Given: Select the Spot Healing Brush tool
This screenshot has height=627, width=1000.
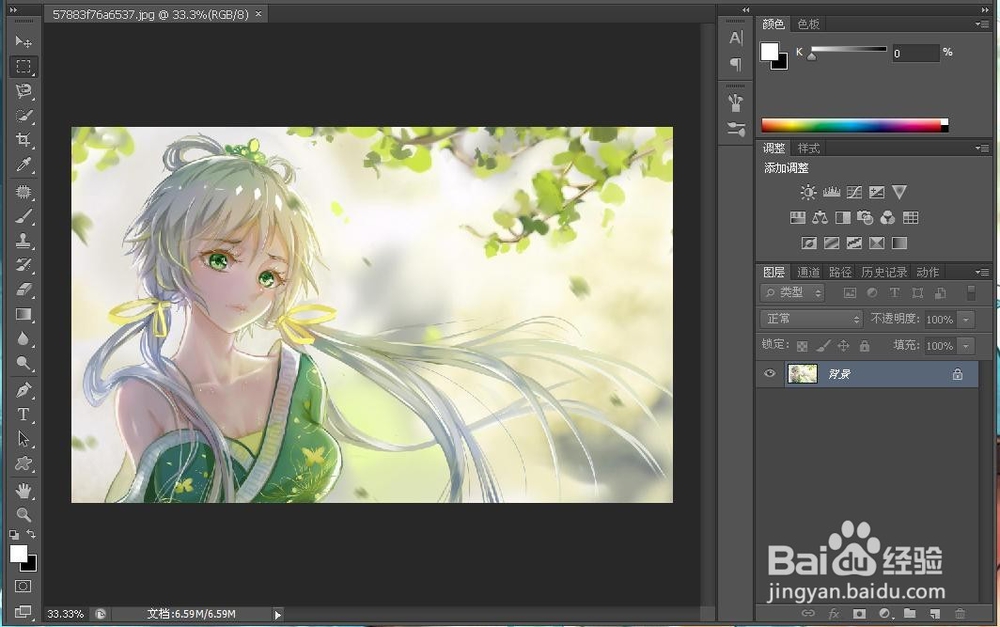Looking at the screenshot, I should pyautogui.click(x=24, y=192).
